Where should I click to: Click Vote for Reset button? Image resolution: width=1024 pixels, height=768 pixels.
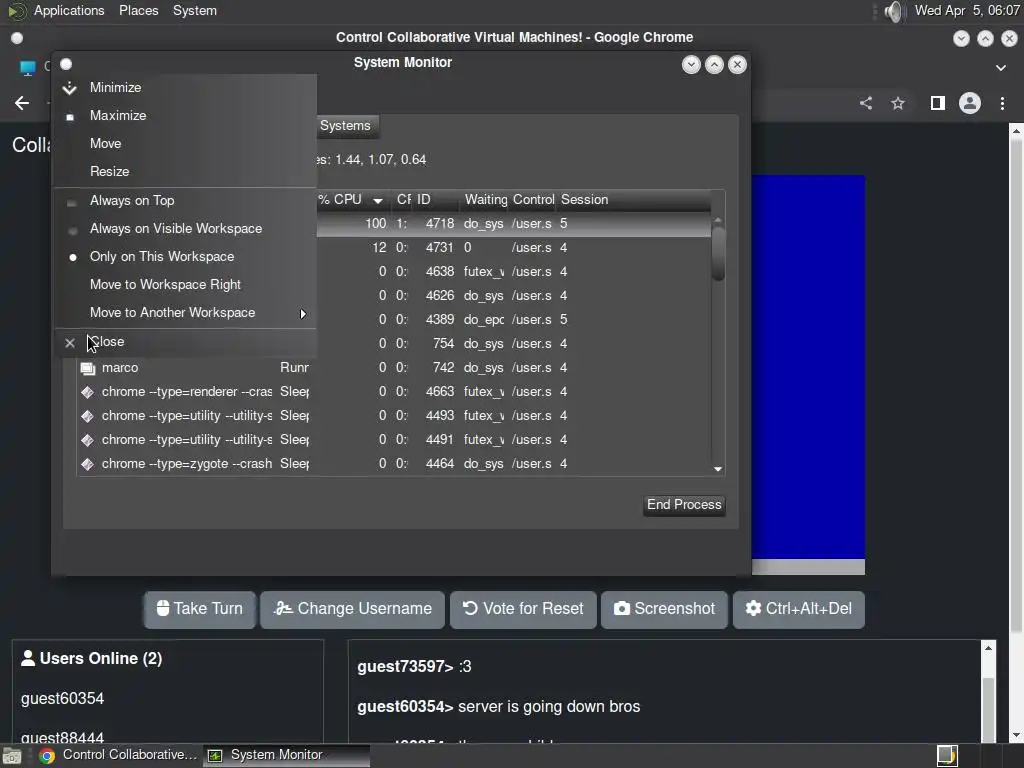pyautogui.click(x=523, y=609)
